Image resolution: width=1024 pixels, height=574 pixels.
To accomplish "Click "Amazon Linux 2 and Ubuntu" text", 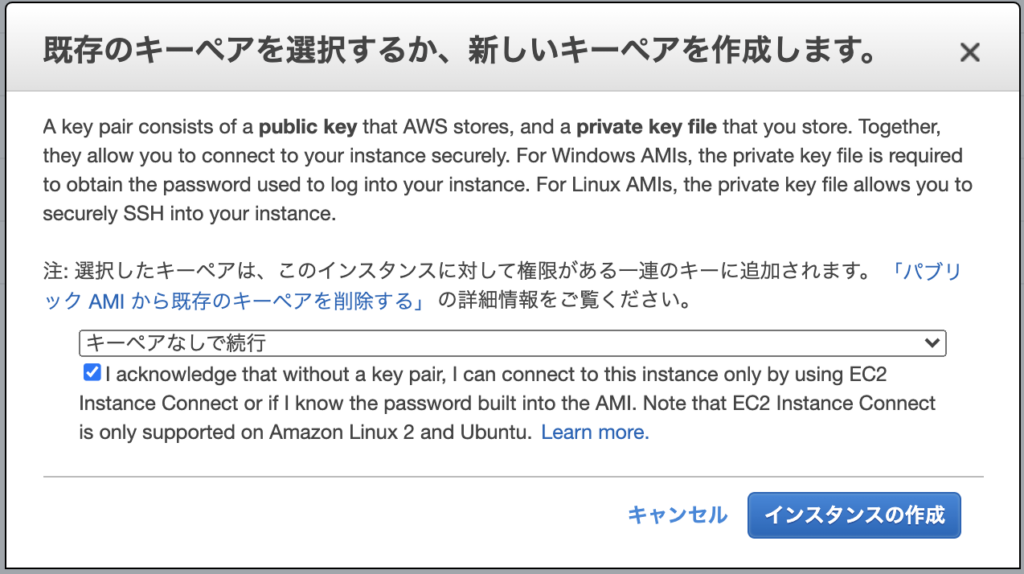I will point(398,432).
